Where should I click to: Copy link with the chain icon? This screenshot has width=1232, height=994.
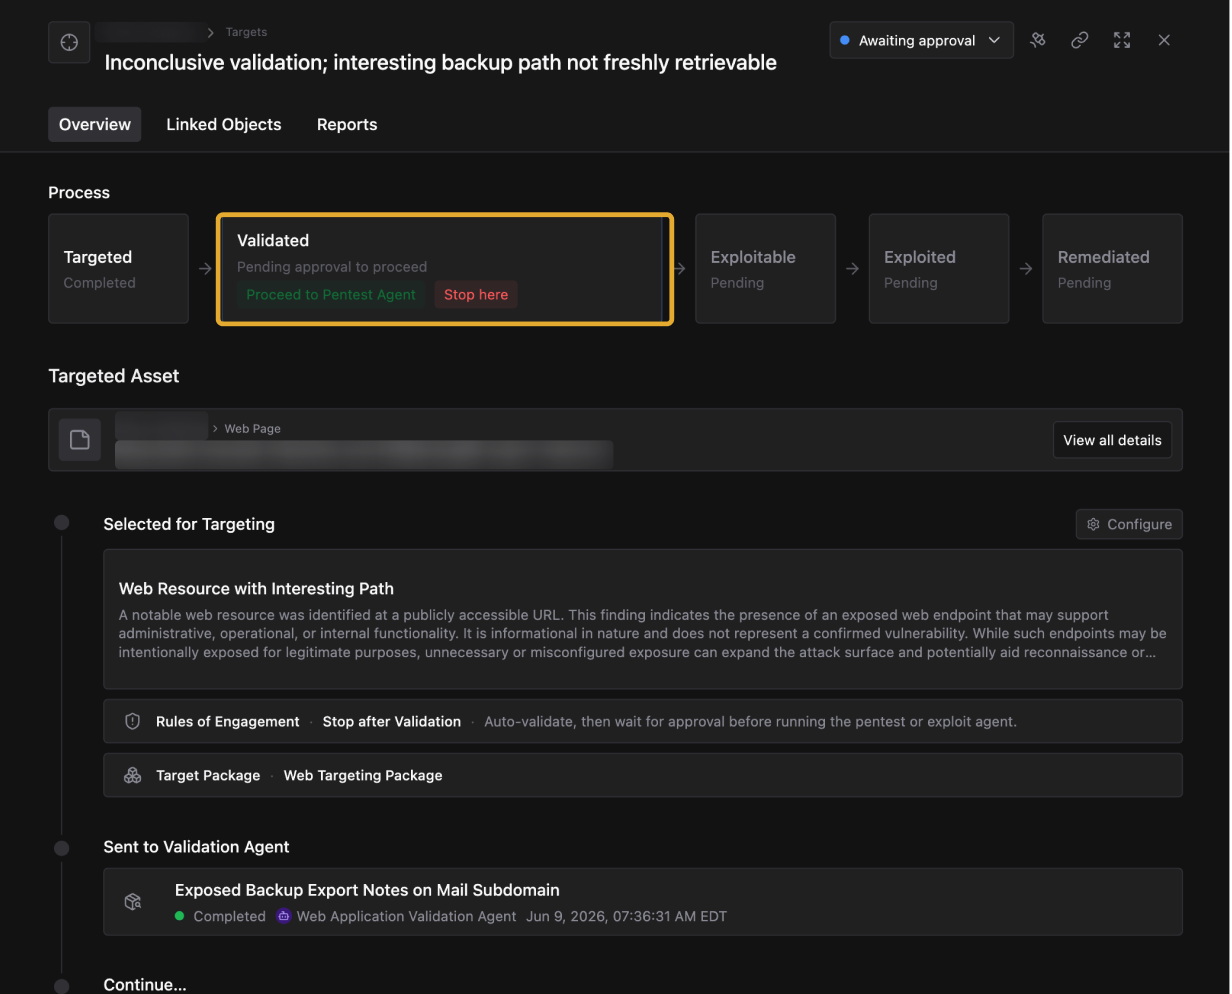point(1079,40)
